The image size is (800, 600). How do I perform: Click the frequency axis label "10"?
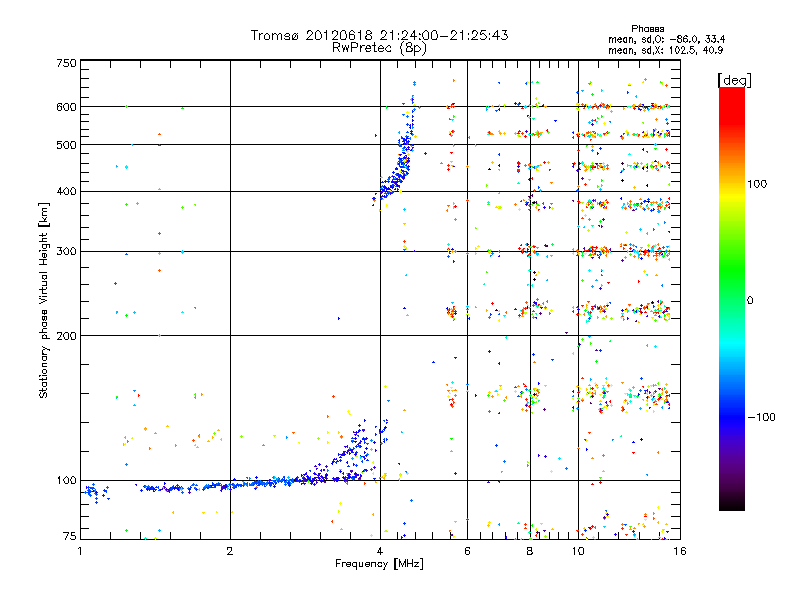coord(578,551)
